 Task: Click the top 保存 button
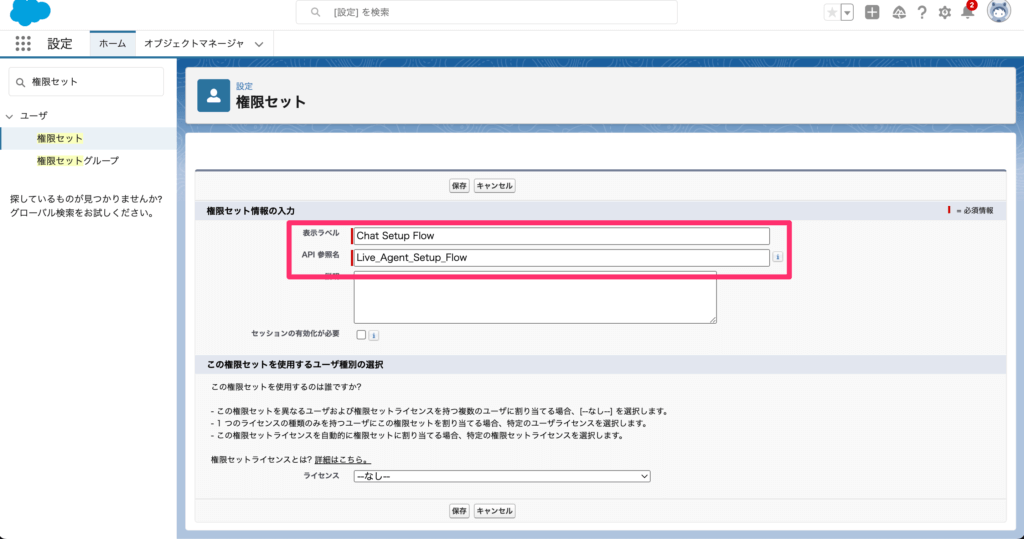pos(459,185)
